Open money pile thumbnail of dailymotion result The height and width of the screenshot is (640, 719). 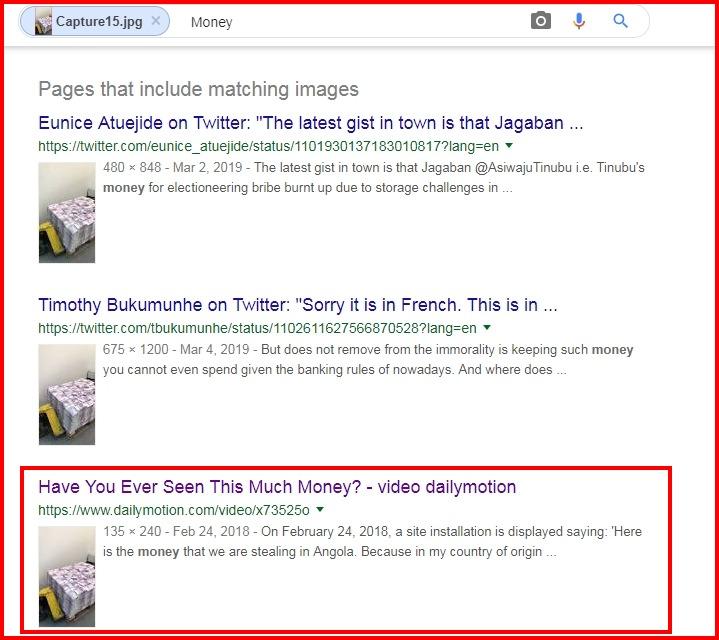point(67,576)
